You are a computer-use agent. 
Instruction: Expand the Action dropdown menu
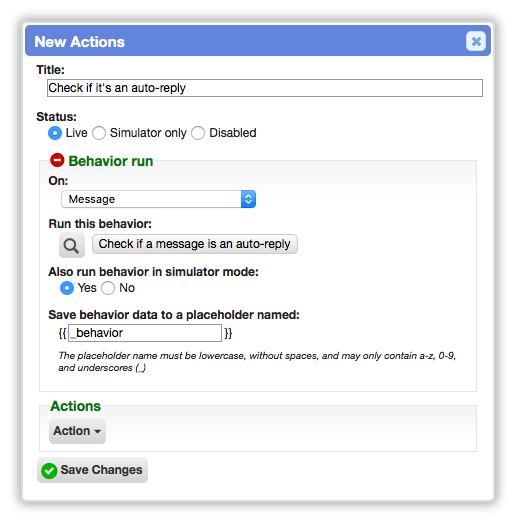tap(77, 431)
